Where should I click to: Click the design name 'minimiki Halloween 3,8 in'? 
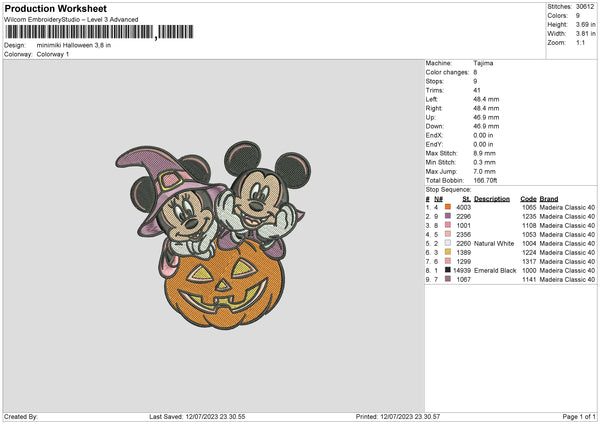[x=74, y=45]
